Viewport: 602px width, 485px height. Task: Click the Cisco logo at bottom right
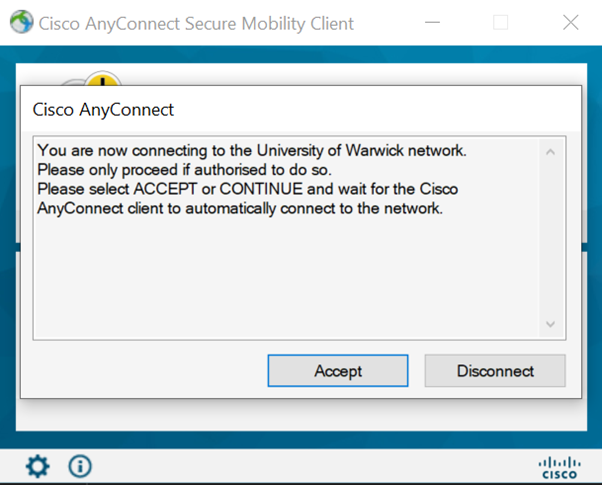559,467
